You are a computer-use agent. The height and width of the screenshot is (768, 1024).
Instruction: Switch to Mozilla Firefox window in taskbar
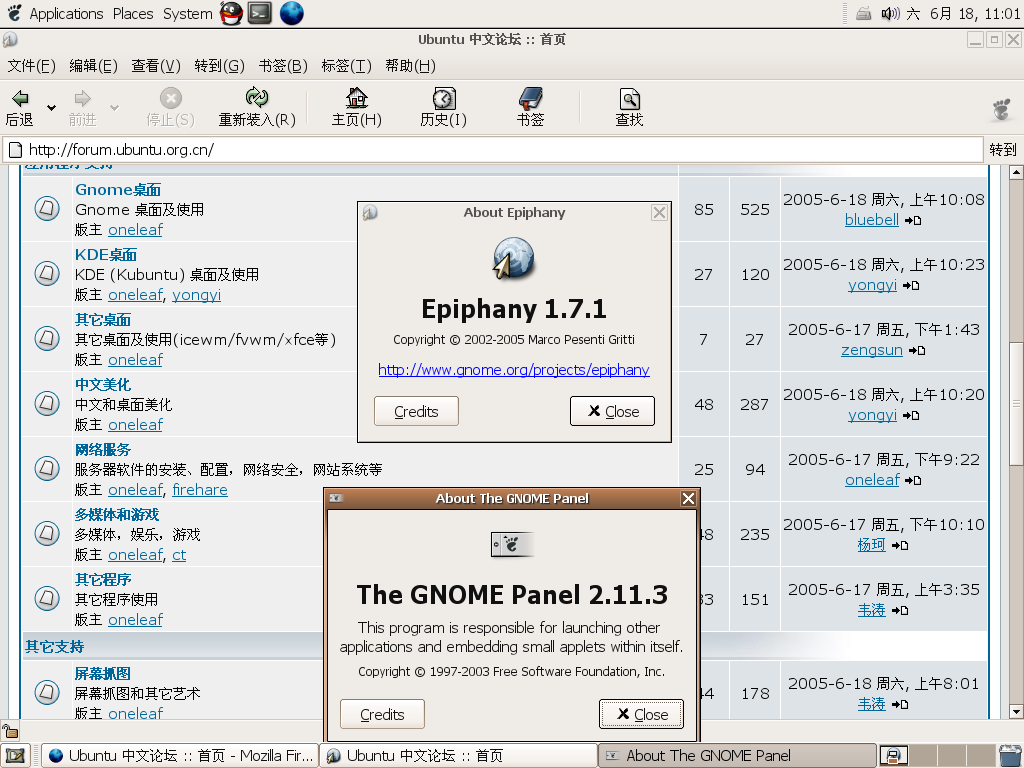(180, 756)
